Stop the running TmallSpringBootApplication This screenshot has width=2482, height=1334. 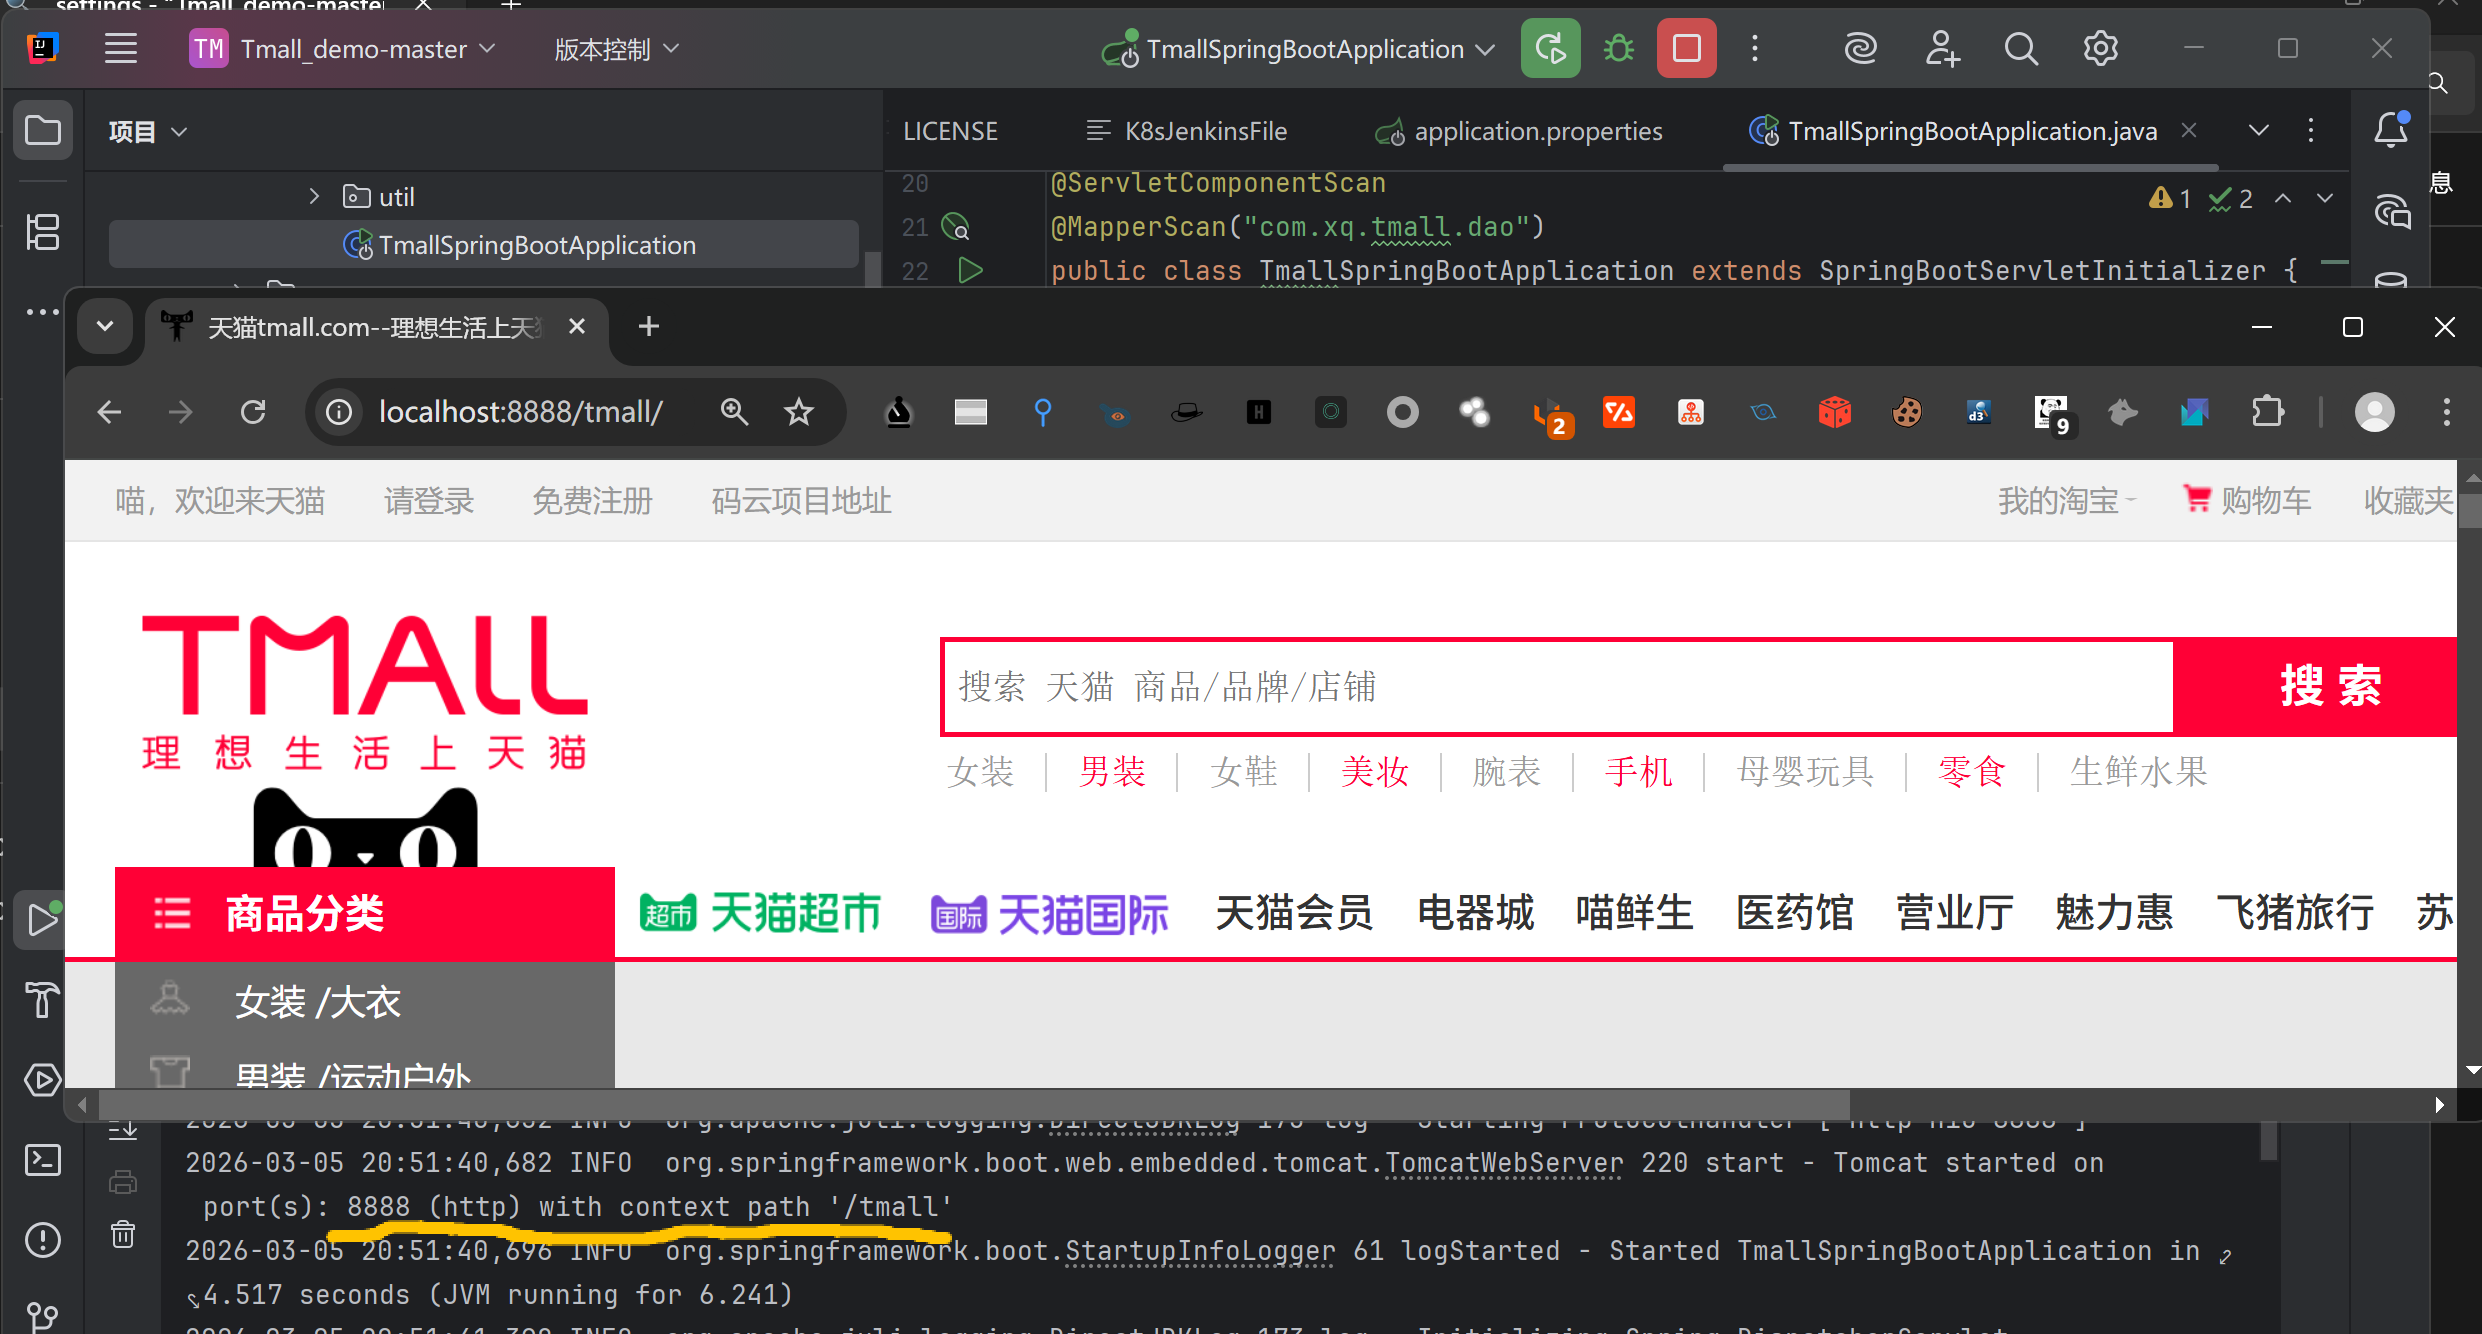[1686, 48]
